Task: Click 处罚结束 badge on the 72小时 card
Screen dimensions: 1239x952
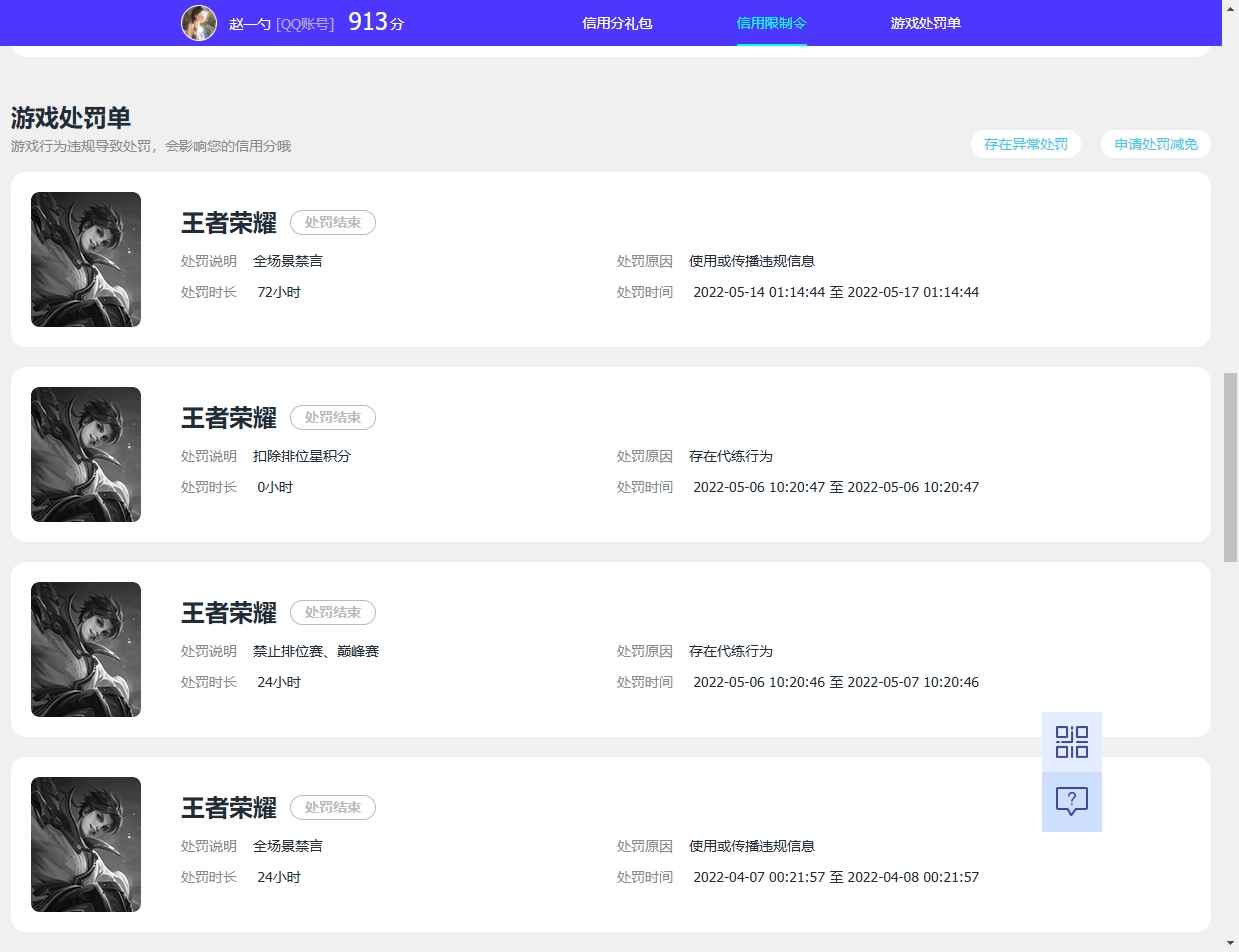Action: point(333,222)
